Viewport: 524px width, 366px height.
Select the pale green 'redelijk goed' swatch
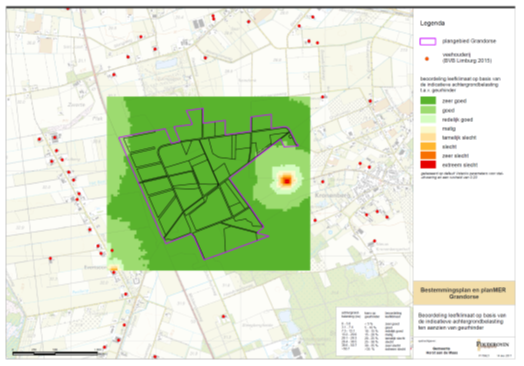click(x=428, y=119)
